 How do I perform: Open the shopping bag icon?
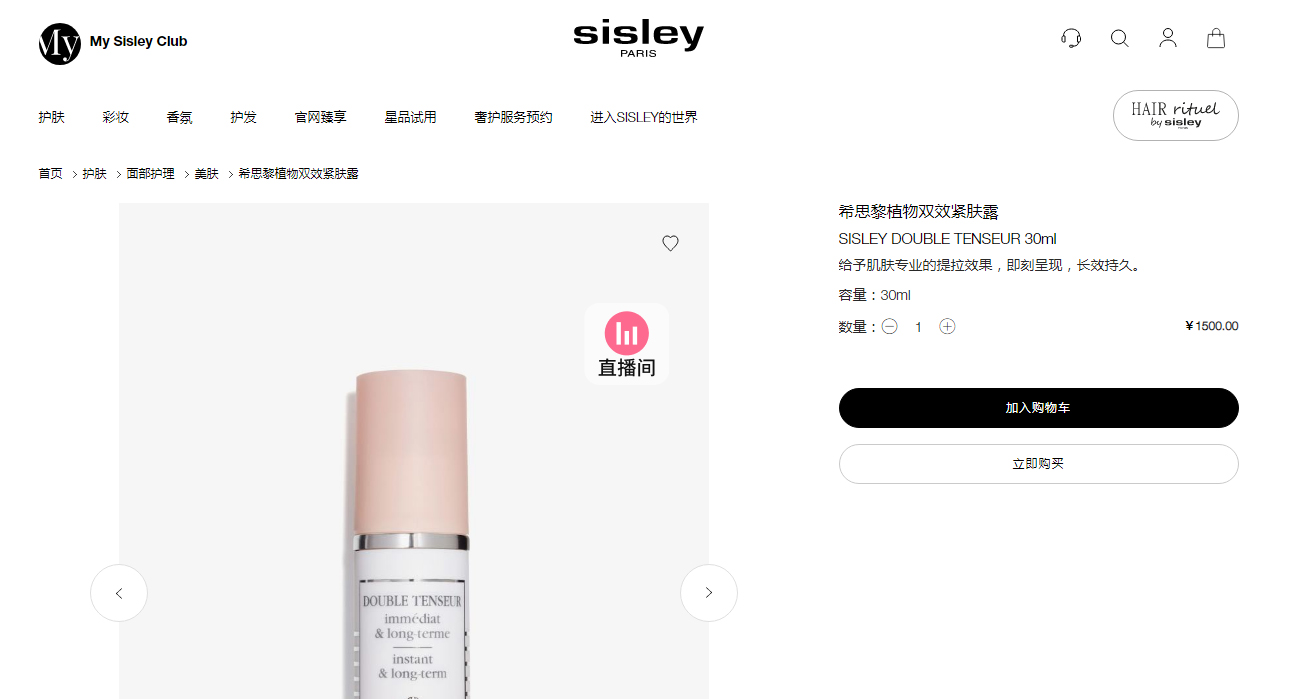(x=1216, y=38)
